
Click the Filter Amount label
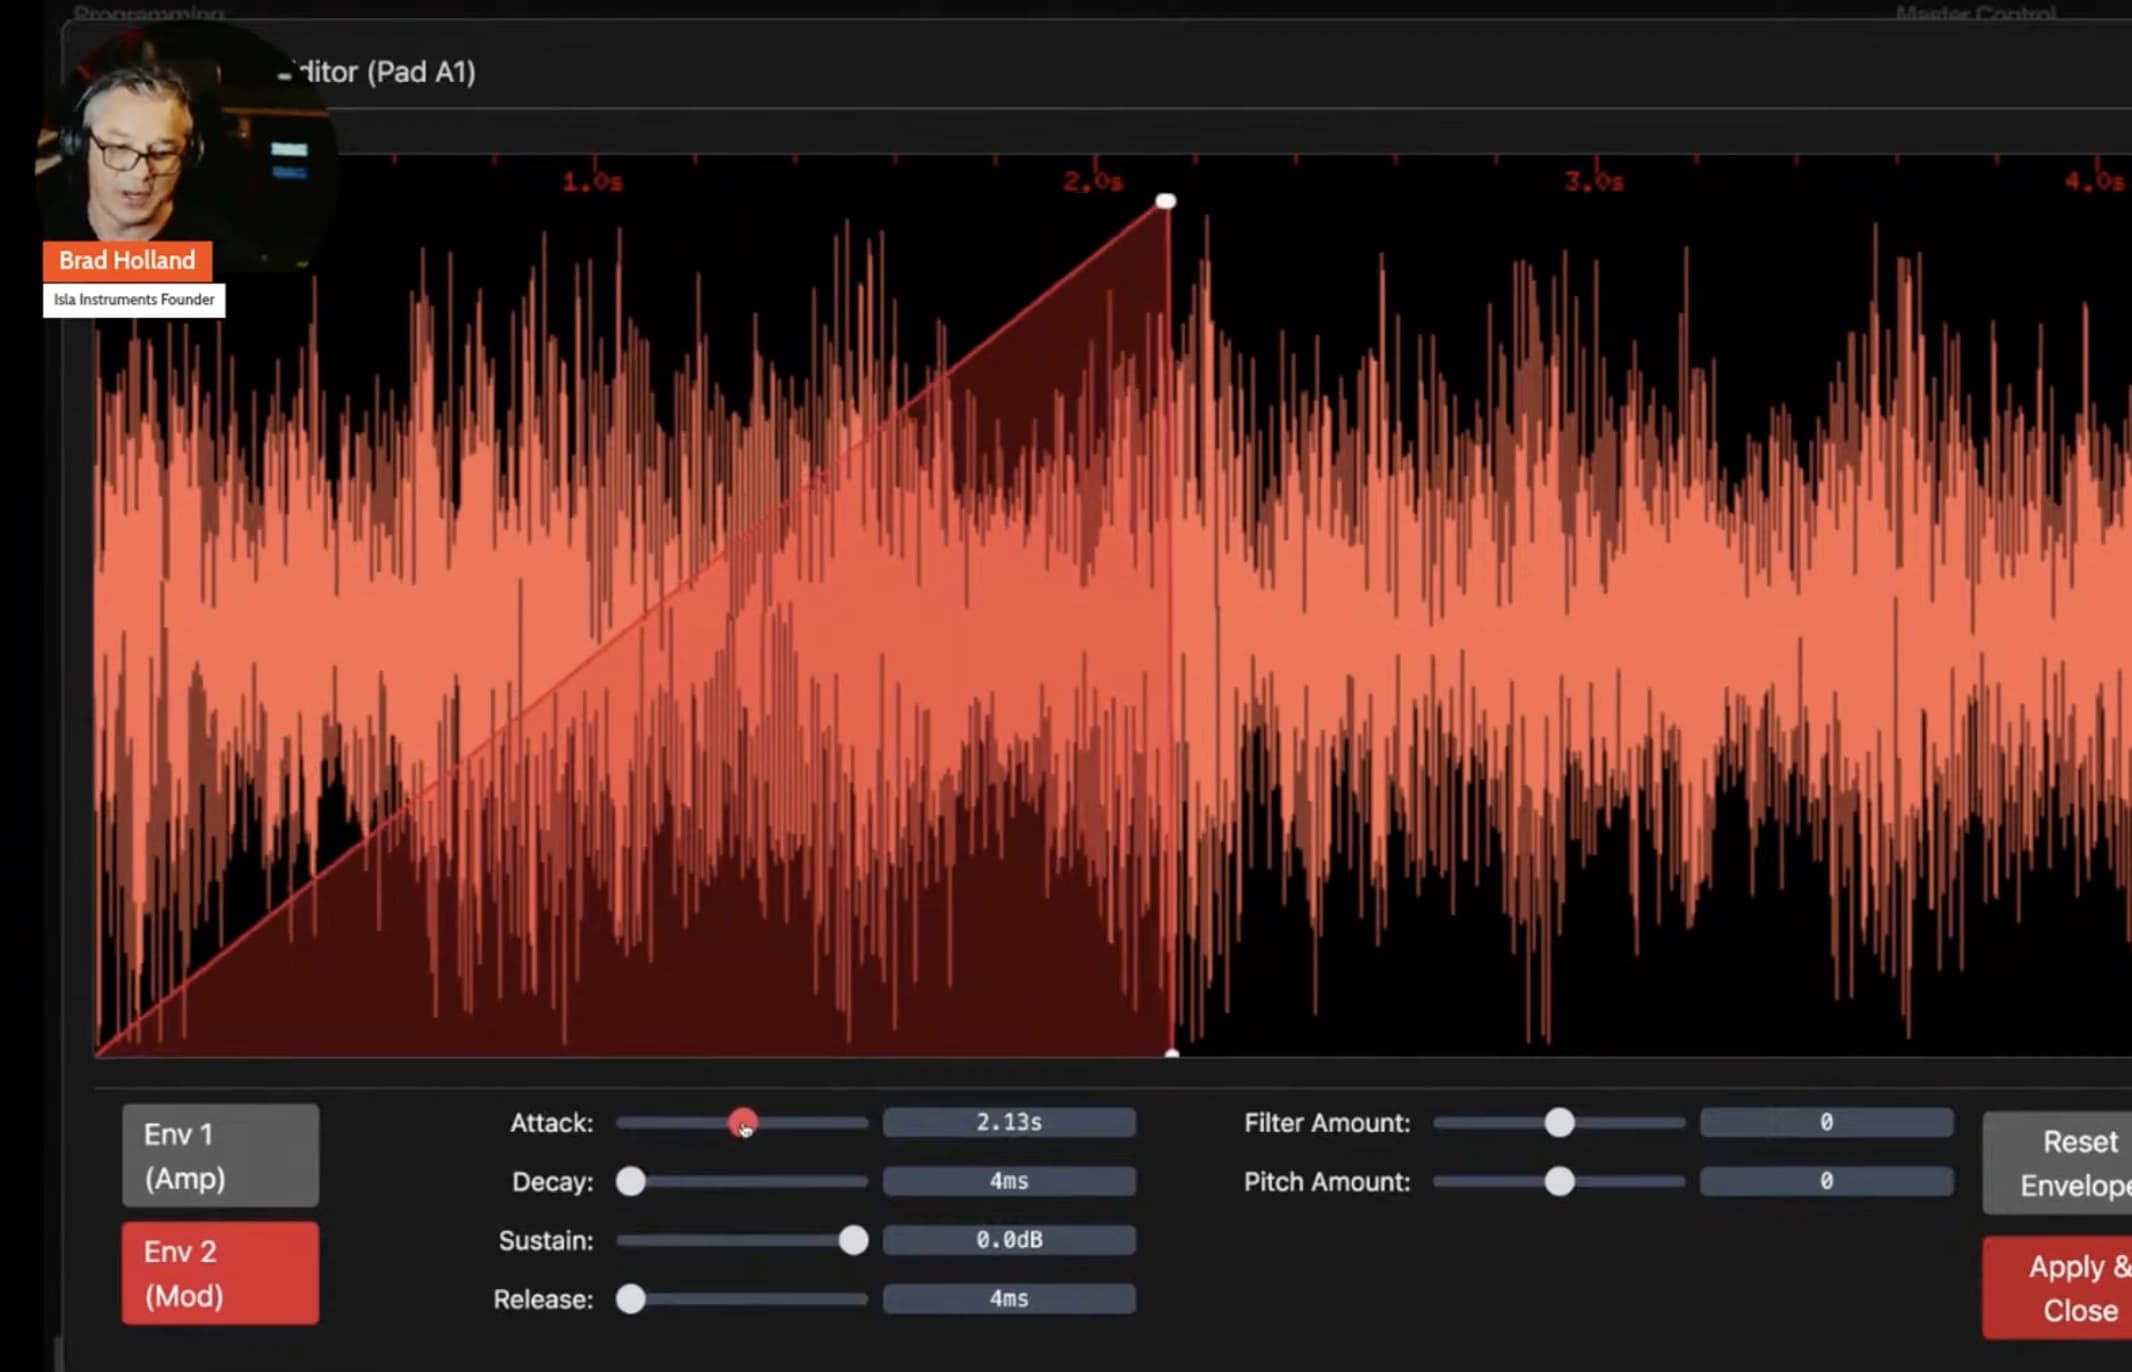[1327, 1123]
